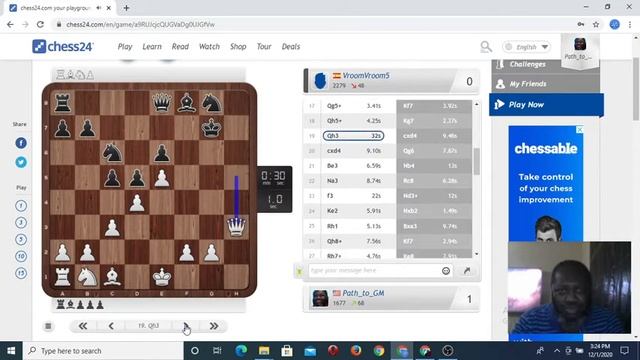Open the Shop menu
640x360 pixels.
click(238, 47)
